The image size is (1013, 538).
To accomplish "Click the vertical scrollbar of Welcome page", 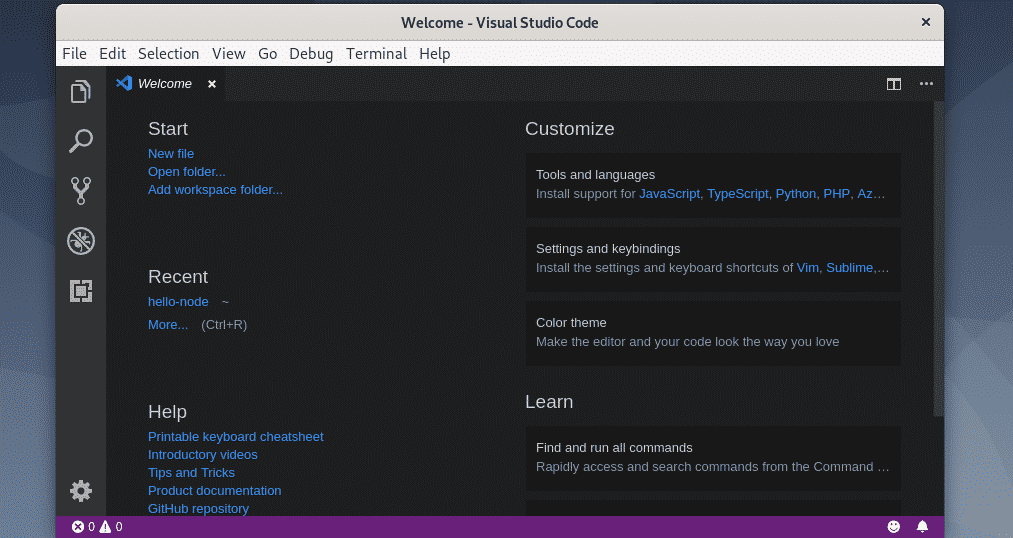I will pos(937,260).
